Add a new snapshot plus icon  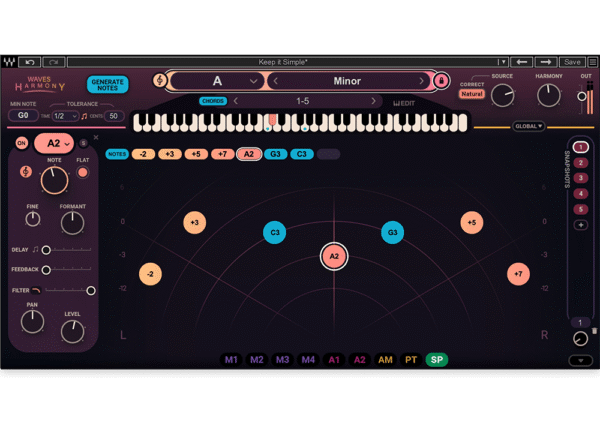click(x=581, y=225)
